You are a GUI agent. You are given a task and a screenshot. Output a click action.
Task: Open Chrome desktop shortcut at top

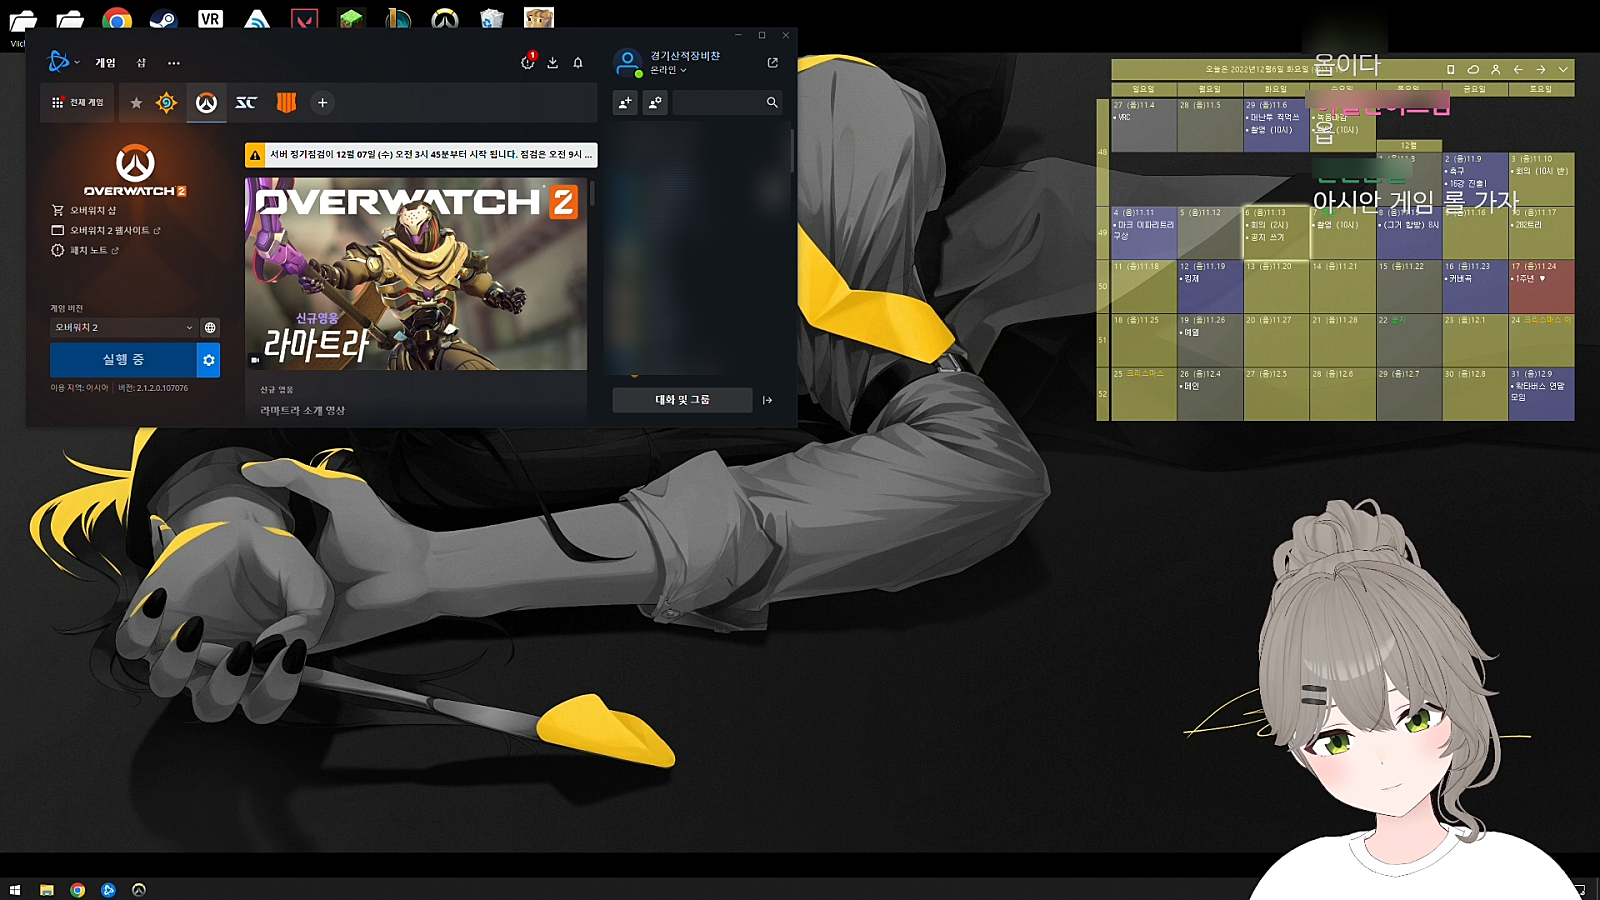(117, 20)
